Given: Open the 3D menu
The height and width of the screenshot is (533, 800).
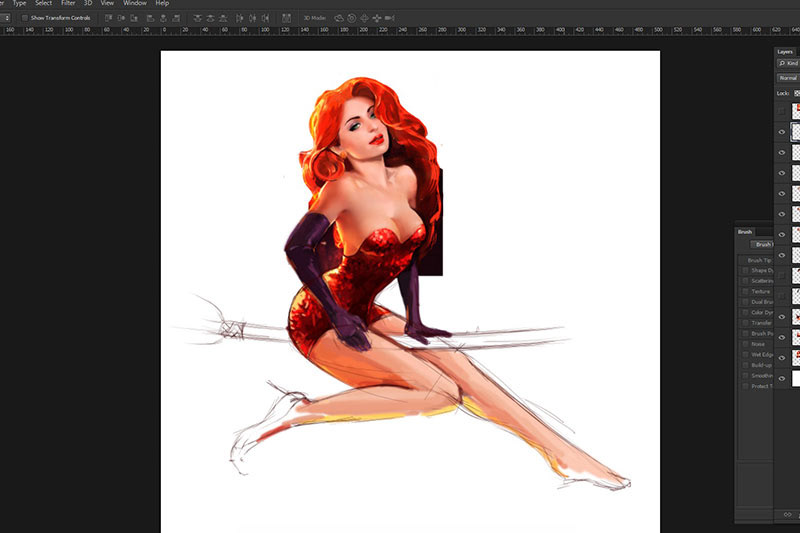Looking at the screenshot, I should [88, 3].
